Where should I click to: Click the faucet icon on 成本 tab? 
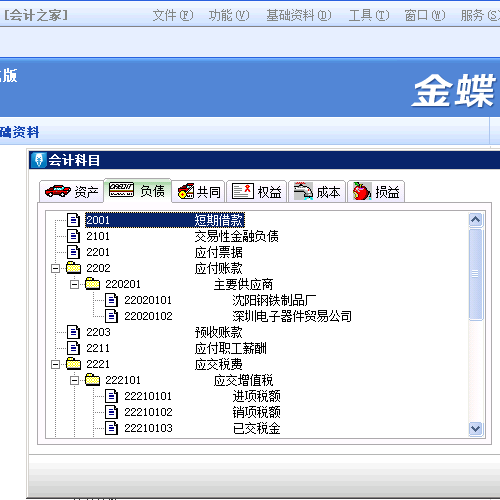[303, 191]
